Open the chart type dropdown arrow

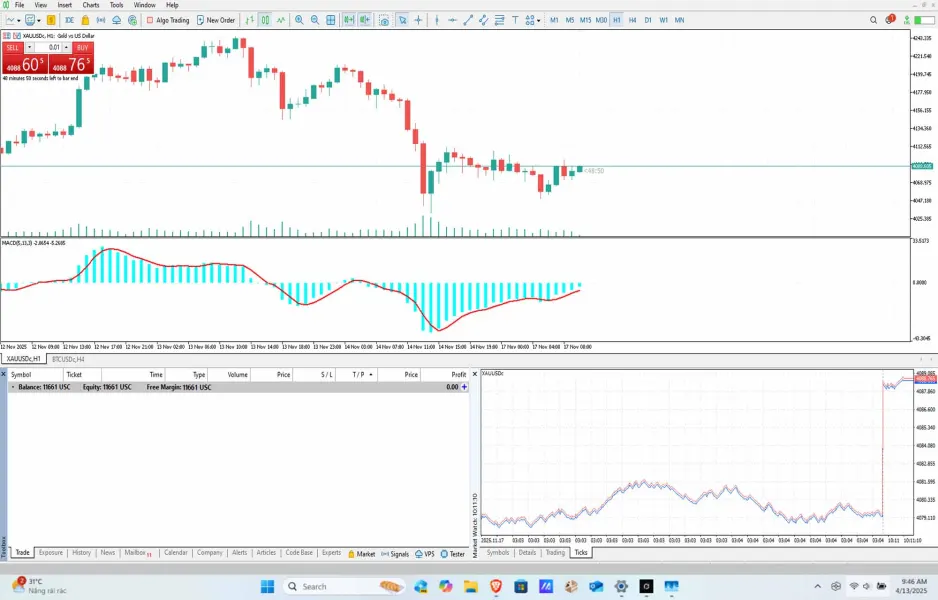pyautogui.click(x=20, y=20)
